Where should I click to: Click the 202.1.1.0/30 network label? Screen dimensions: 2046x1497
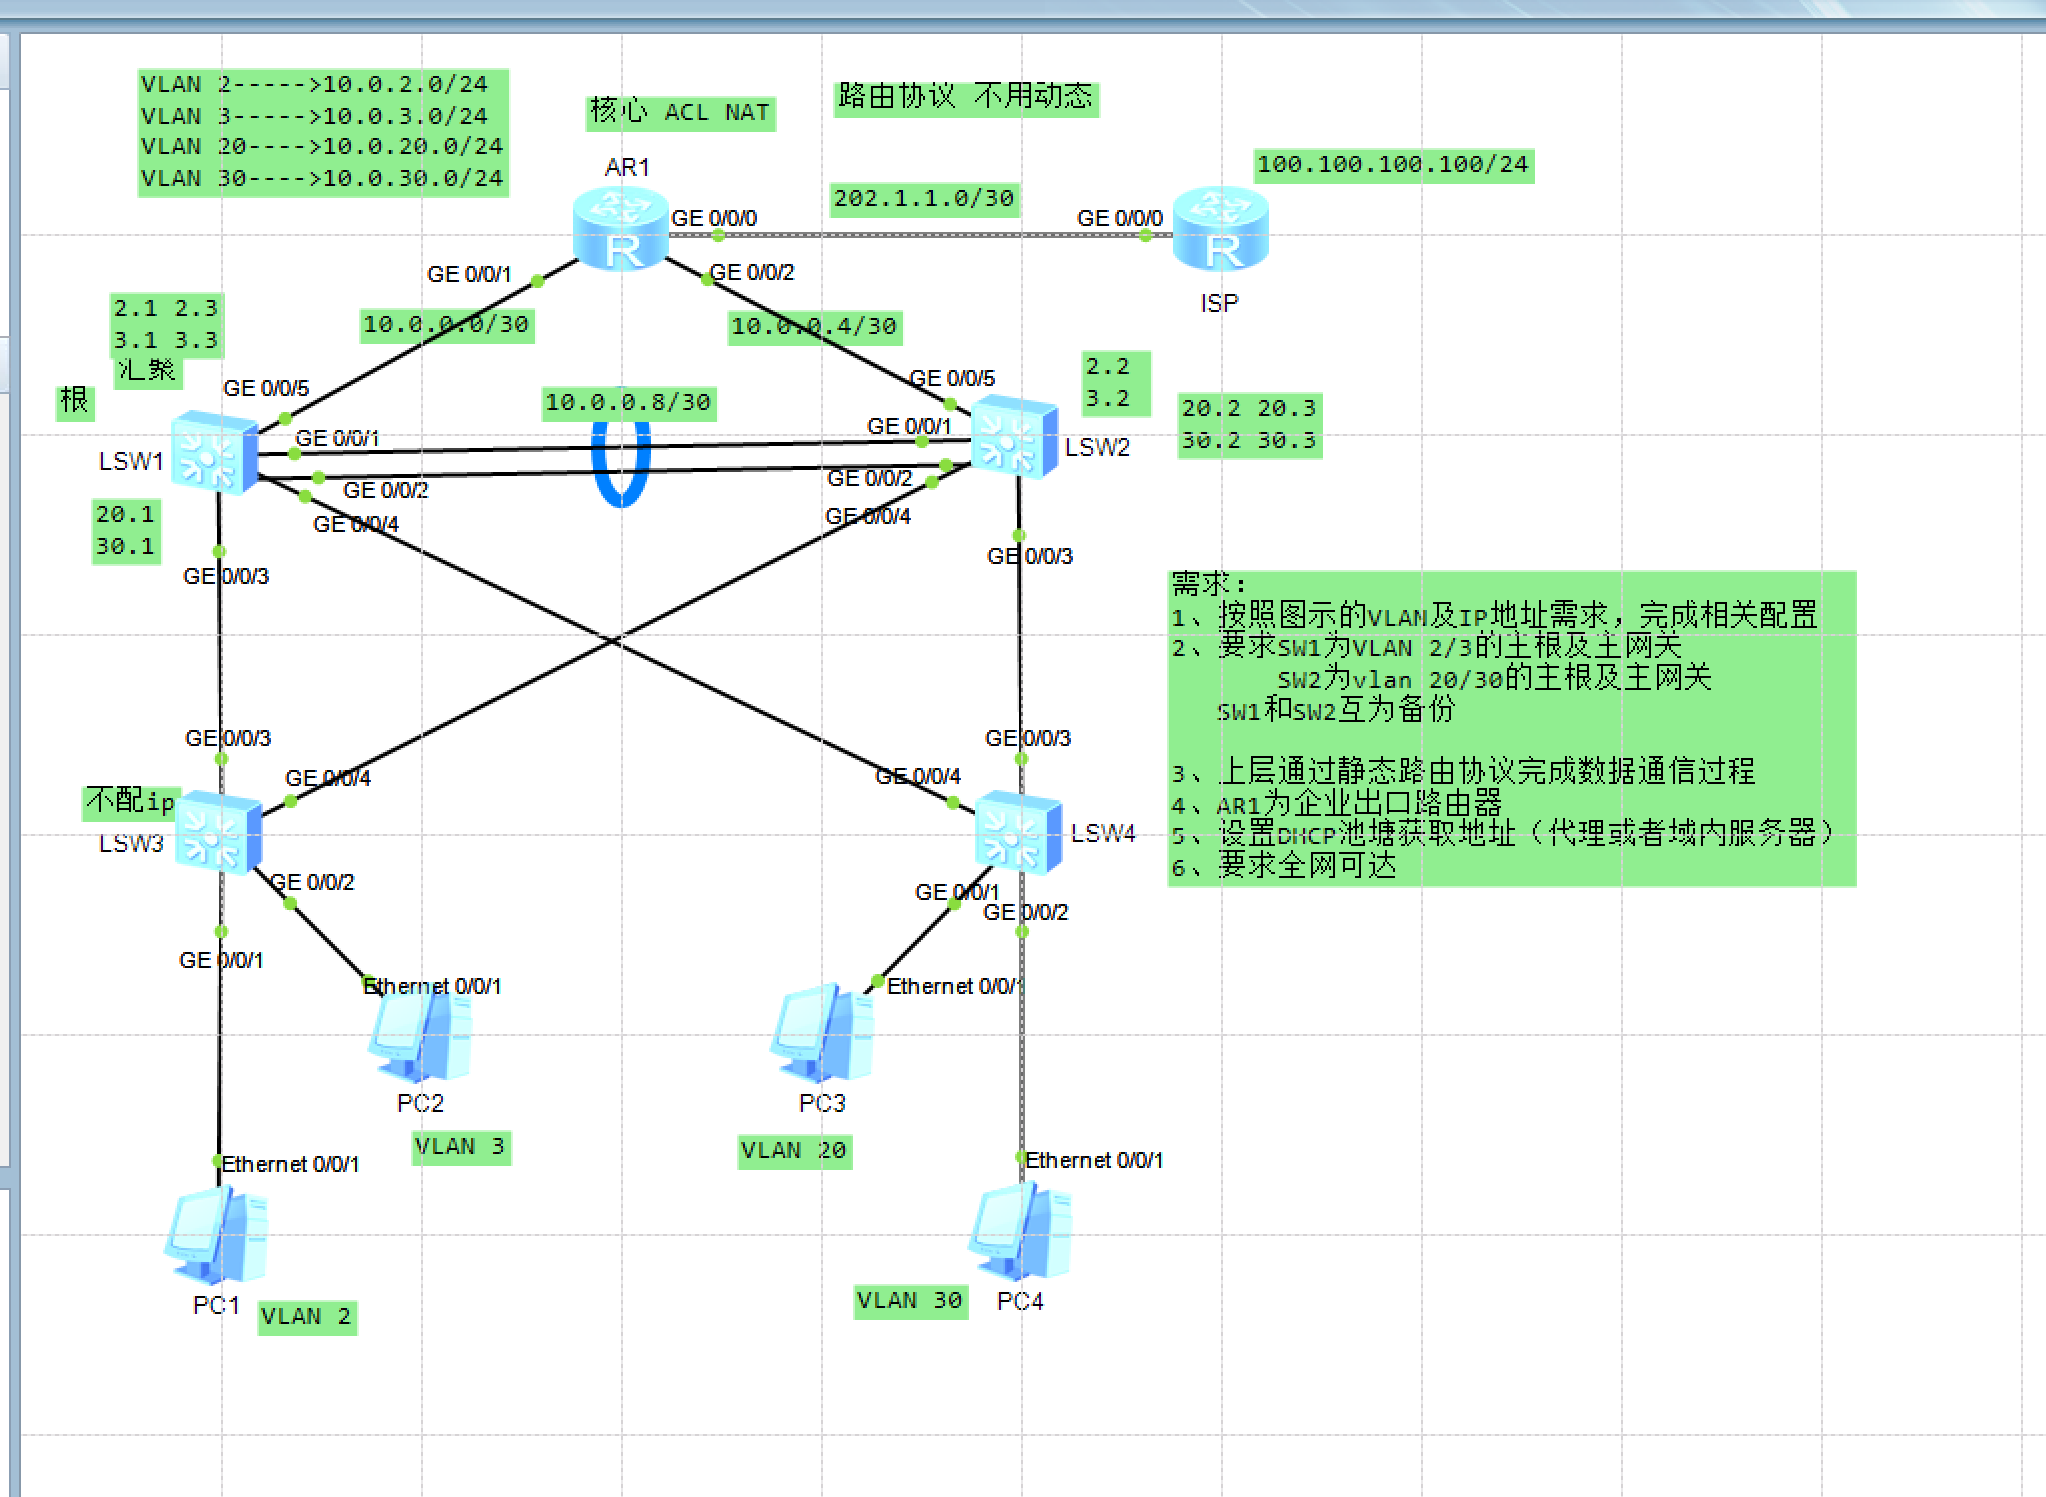(924, 199)
